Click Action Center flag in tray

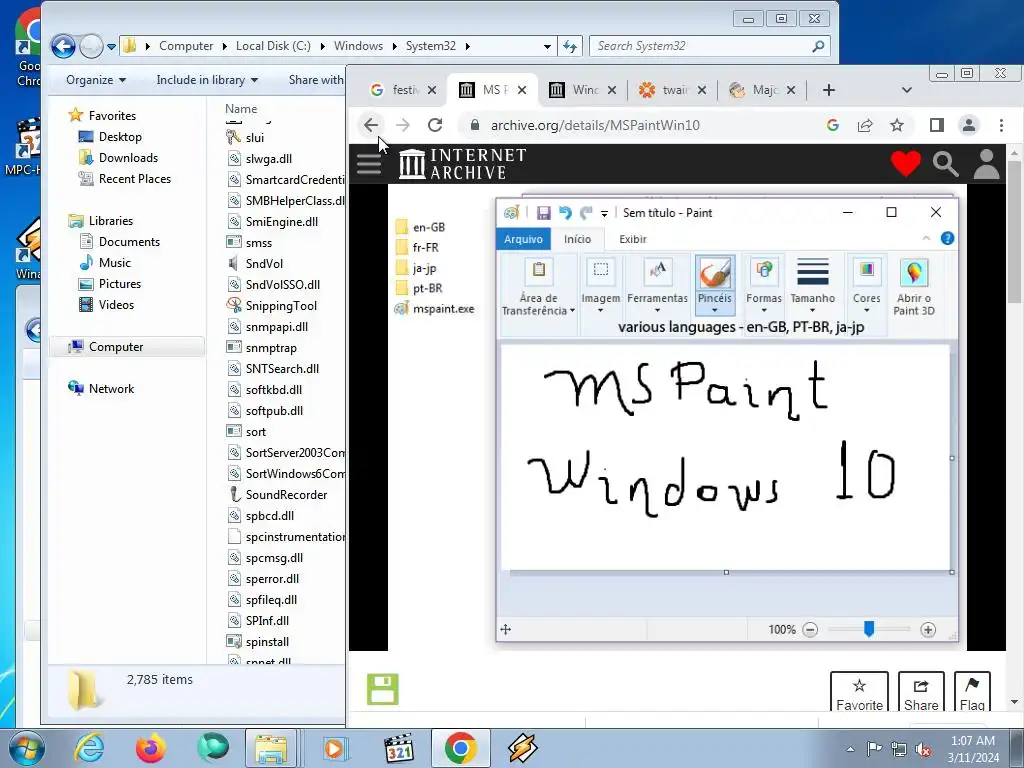click(x=874, y=748)
